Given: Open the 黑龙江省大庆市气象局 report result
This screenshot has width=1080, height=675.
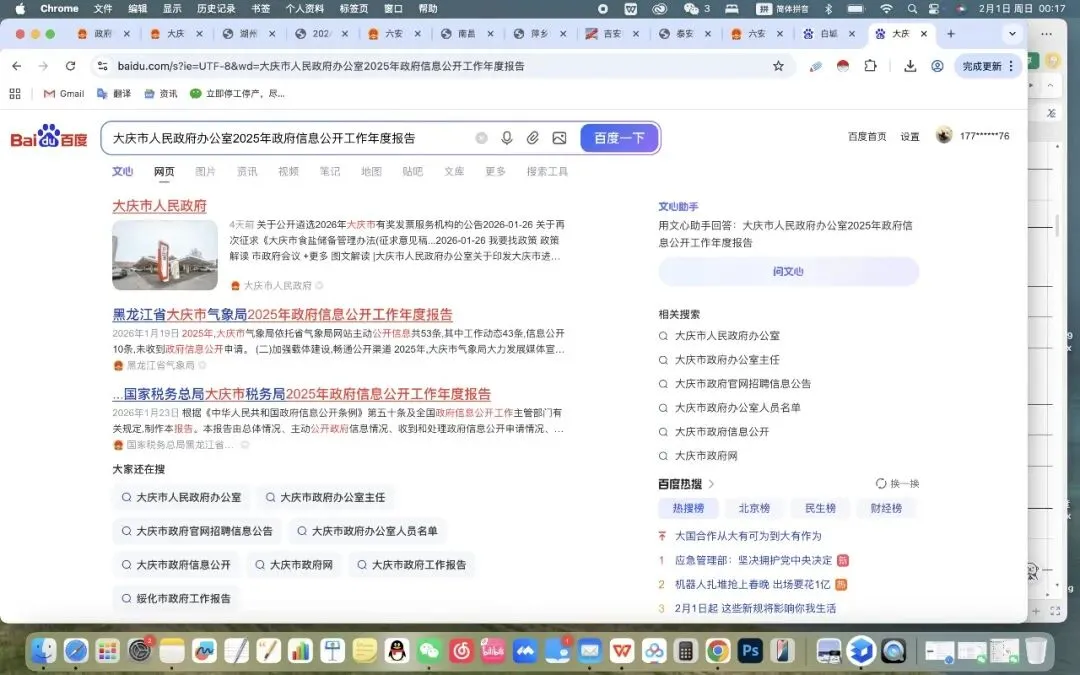Looking at the screenshot, I should 282,315.
